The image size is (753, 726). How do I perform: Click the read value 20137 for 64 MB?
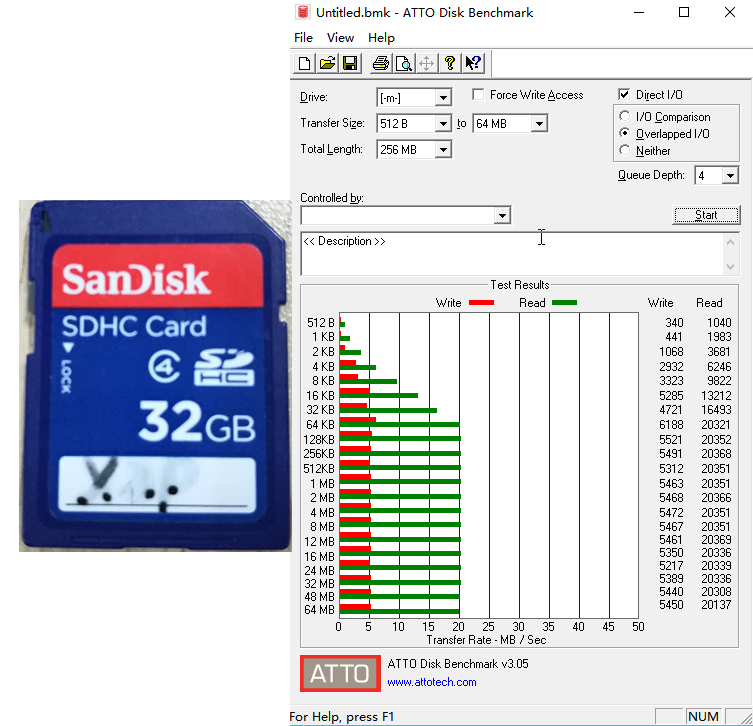716,605
